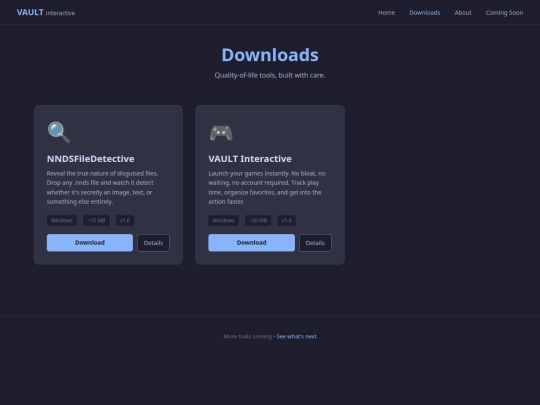Follow the "See what's next" link
Viewport: 540px width, 405px height.
pyautogui.click(x=297, y=336)
